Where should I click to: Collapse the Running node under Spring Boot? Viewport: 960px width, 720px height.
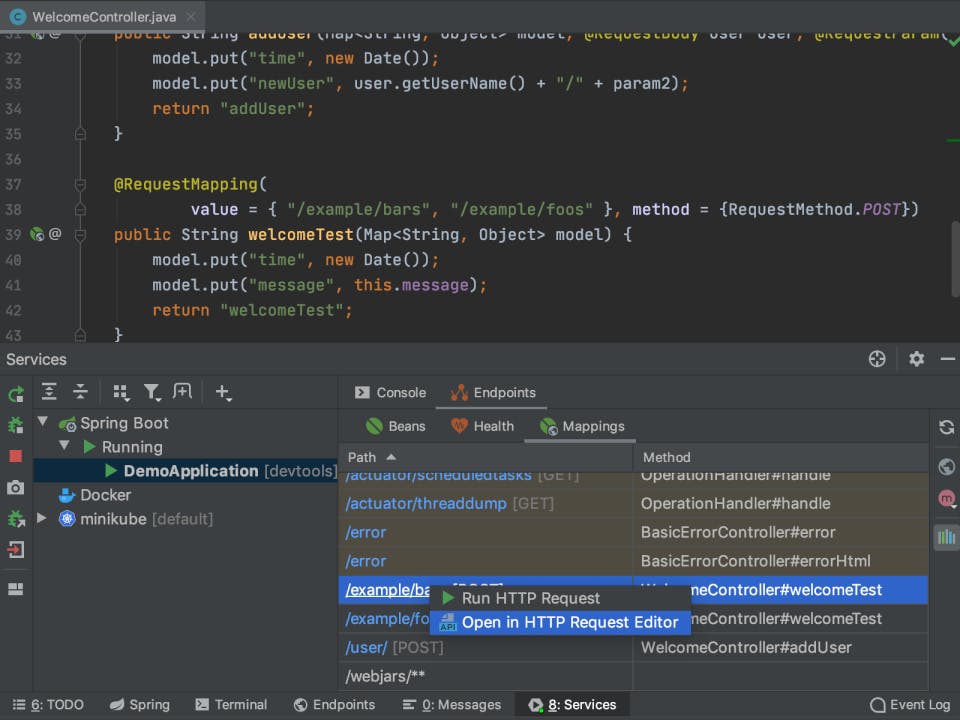[64, 446]
